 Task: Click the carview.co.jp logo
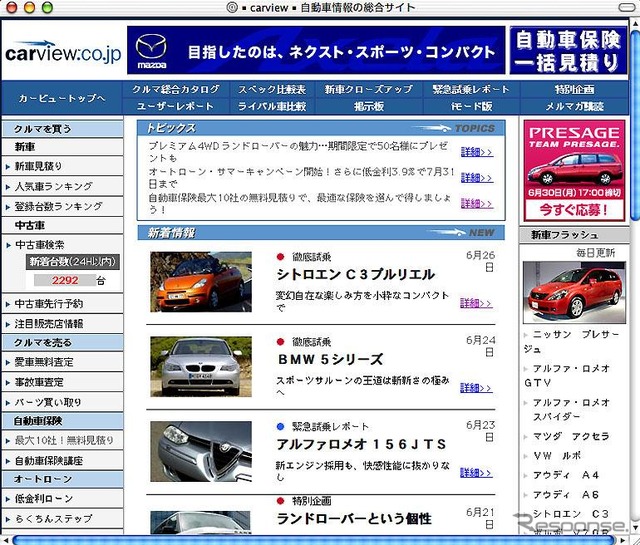tap(63, 52)
